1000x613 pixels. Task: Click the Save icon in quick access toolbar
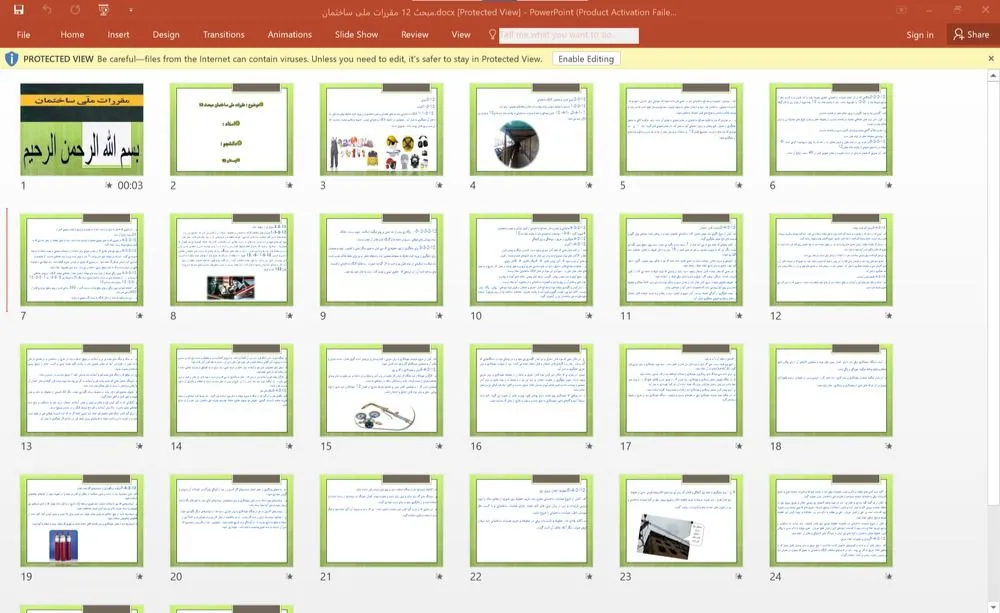19,11
